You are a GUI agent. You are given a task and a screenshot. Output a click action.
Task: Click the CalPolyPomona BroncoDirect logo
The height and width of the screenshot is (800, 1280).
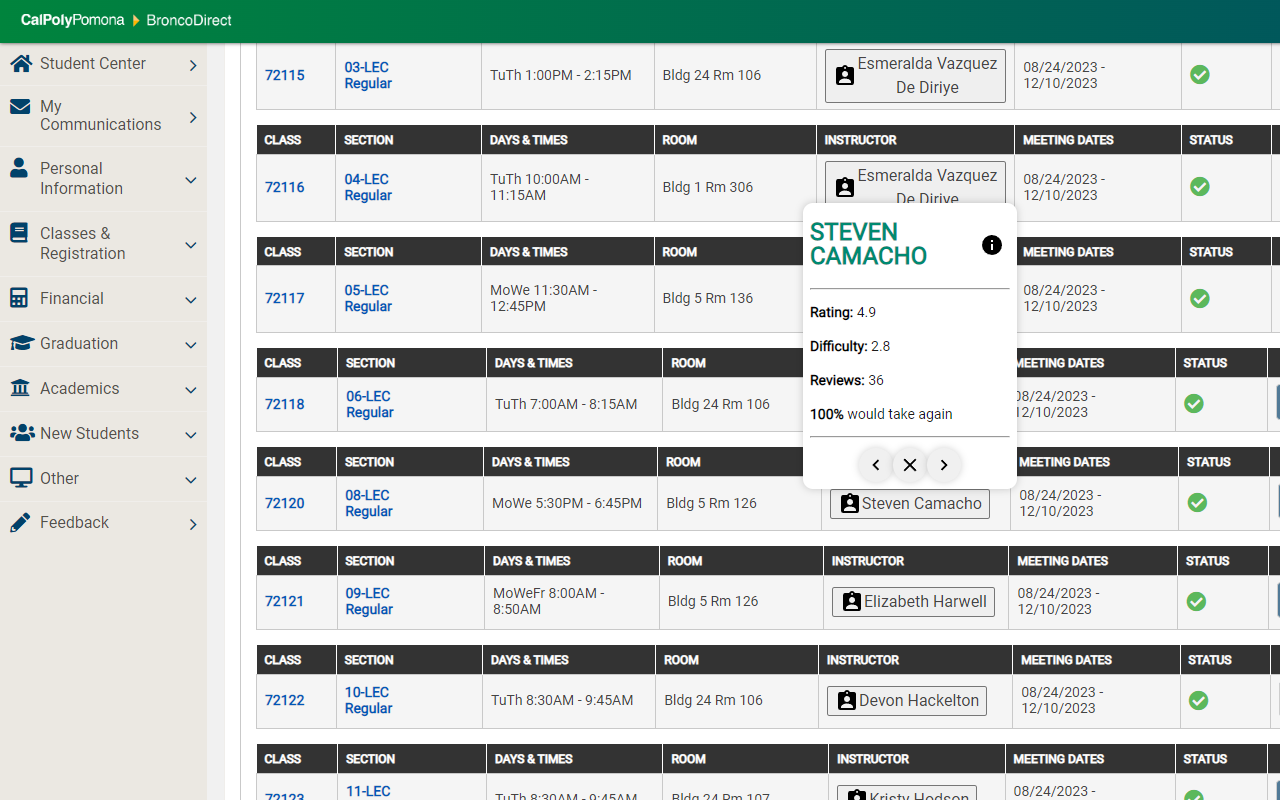(x=126, y=20)
